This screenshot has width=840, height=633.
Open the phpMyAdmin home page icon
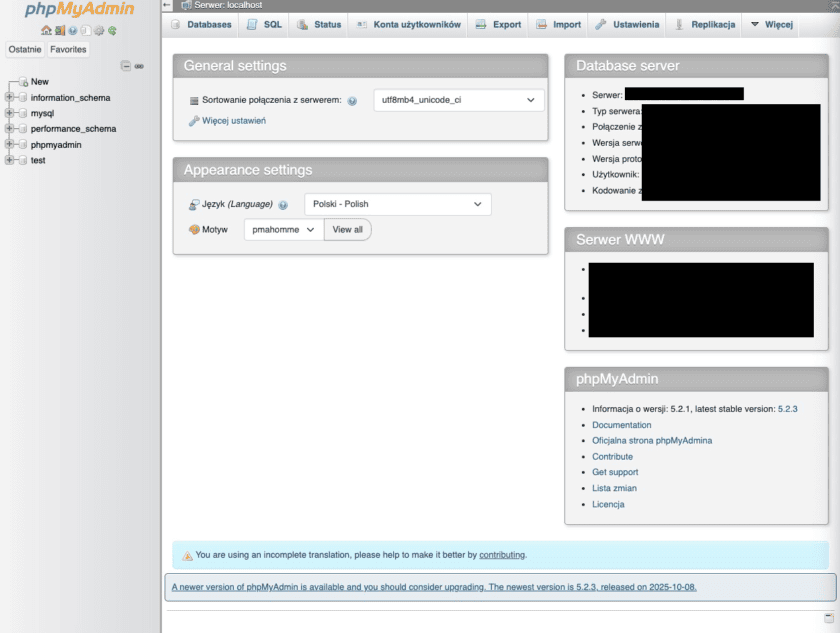(46, 31)
